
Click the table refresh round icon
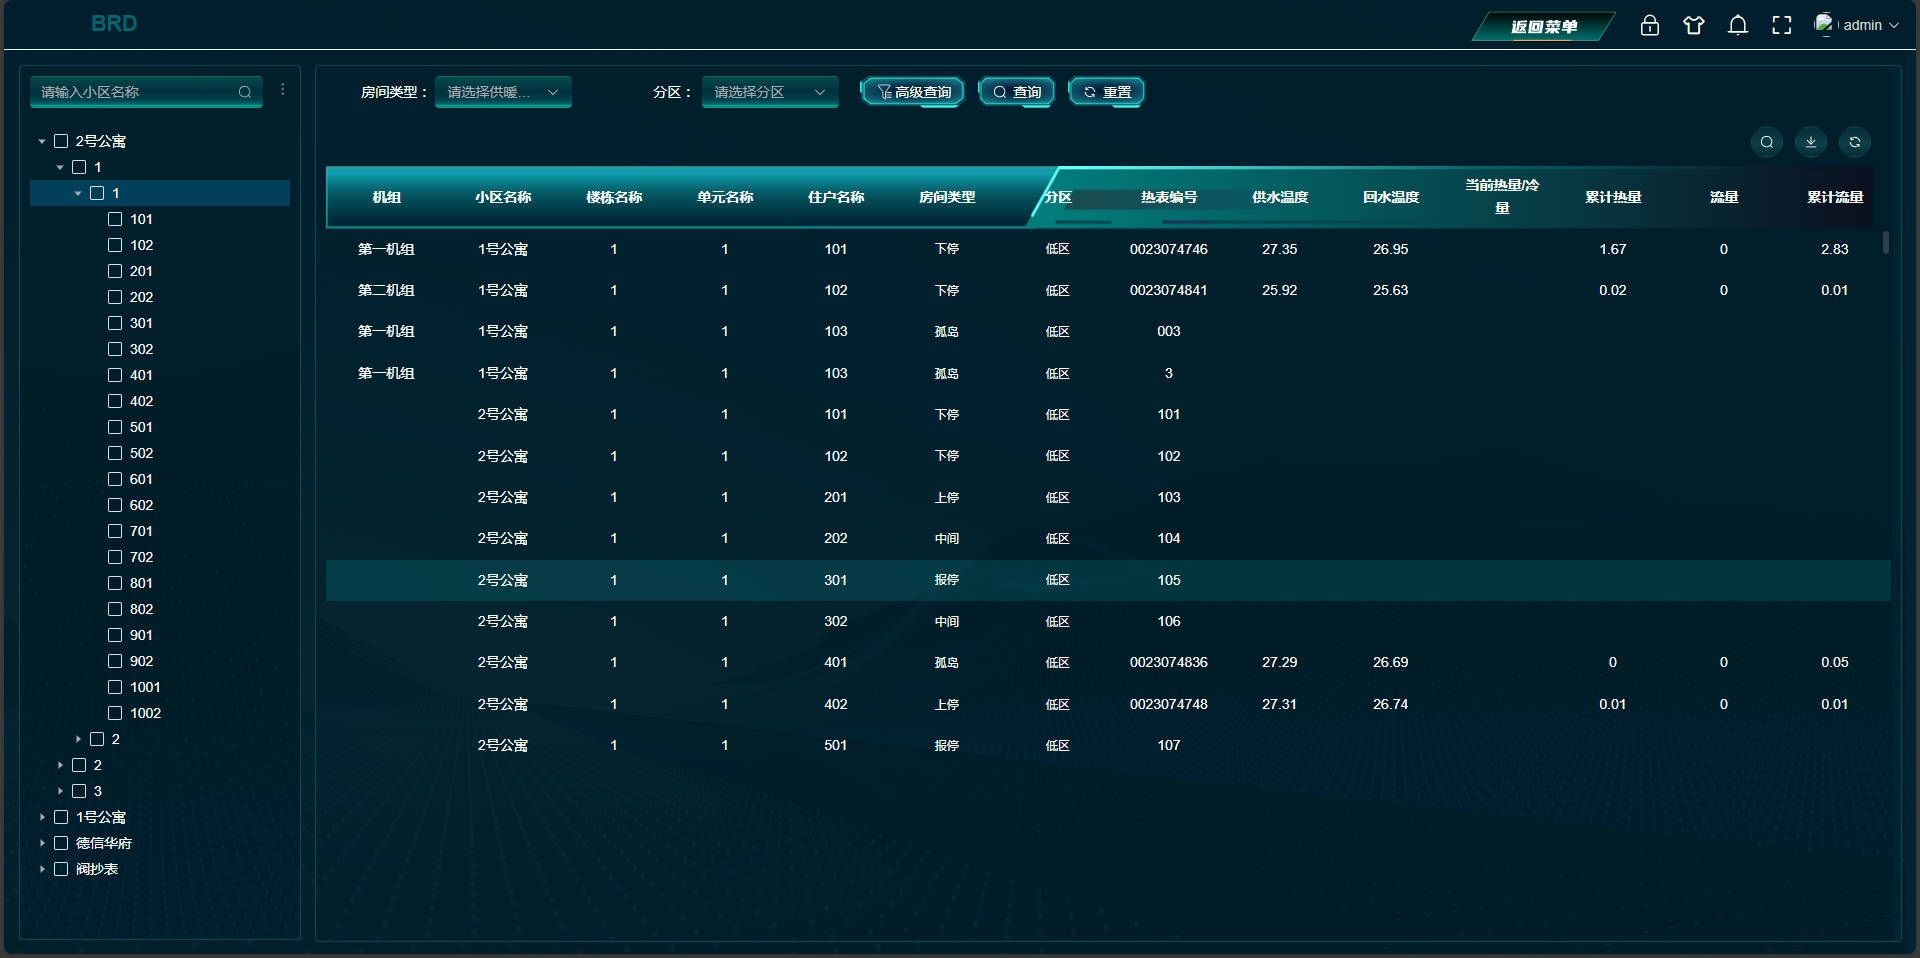point(1855,142)
